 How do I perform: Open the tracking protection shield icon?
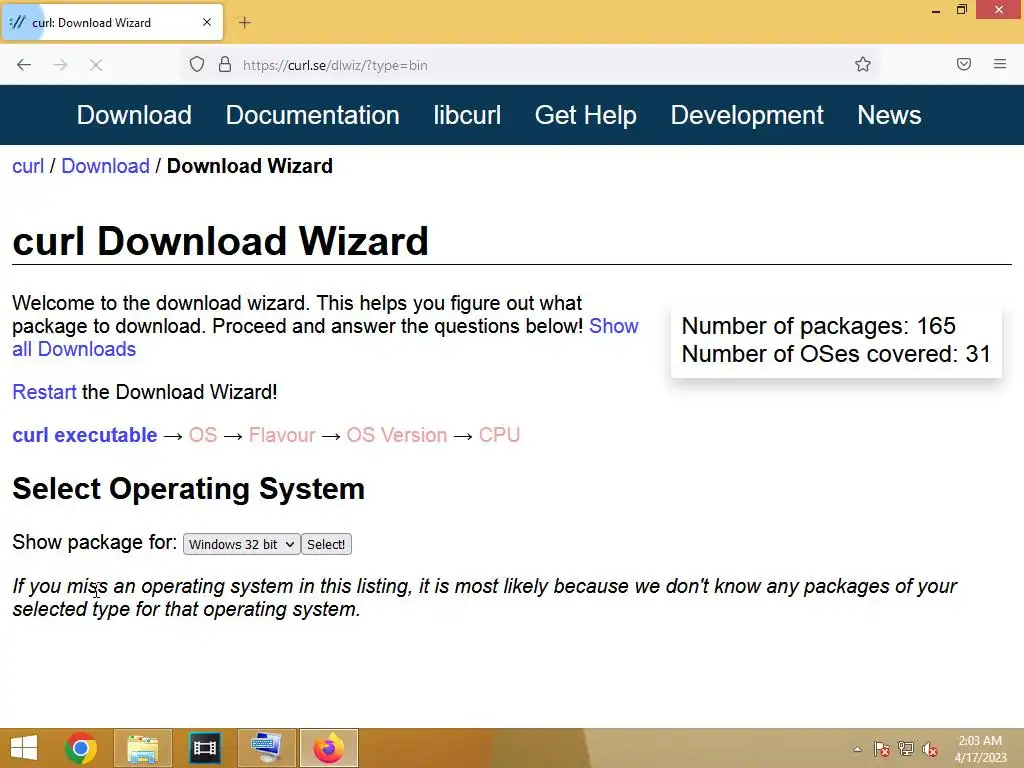pos(197,65)
